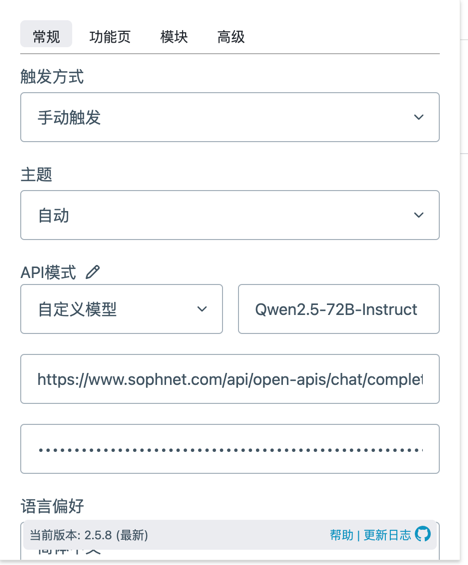This screenshot has height=565, width=468.
Task: Expand the 自动 theme dropdown
Action: pos(230,215)
